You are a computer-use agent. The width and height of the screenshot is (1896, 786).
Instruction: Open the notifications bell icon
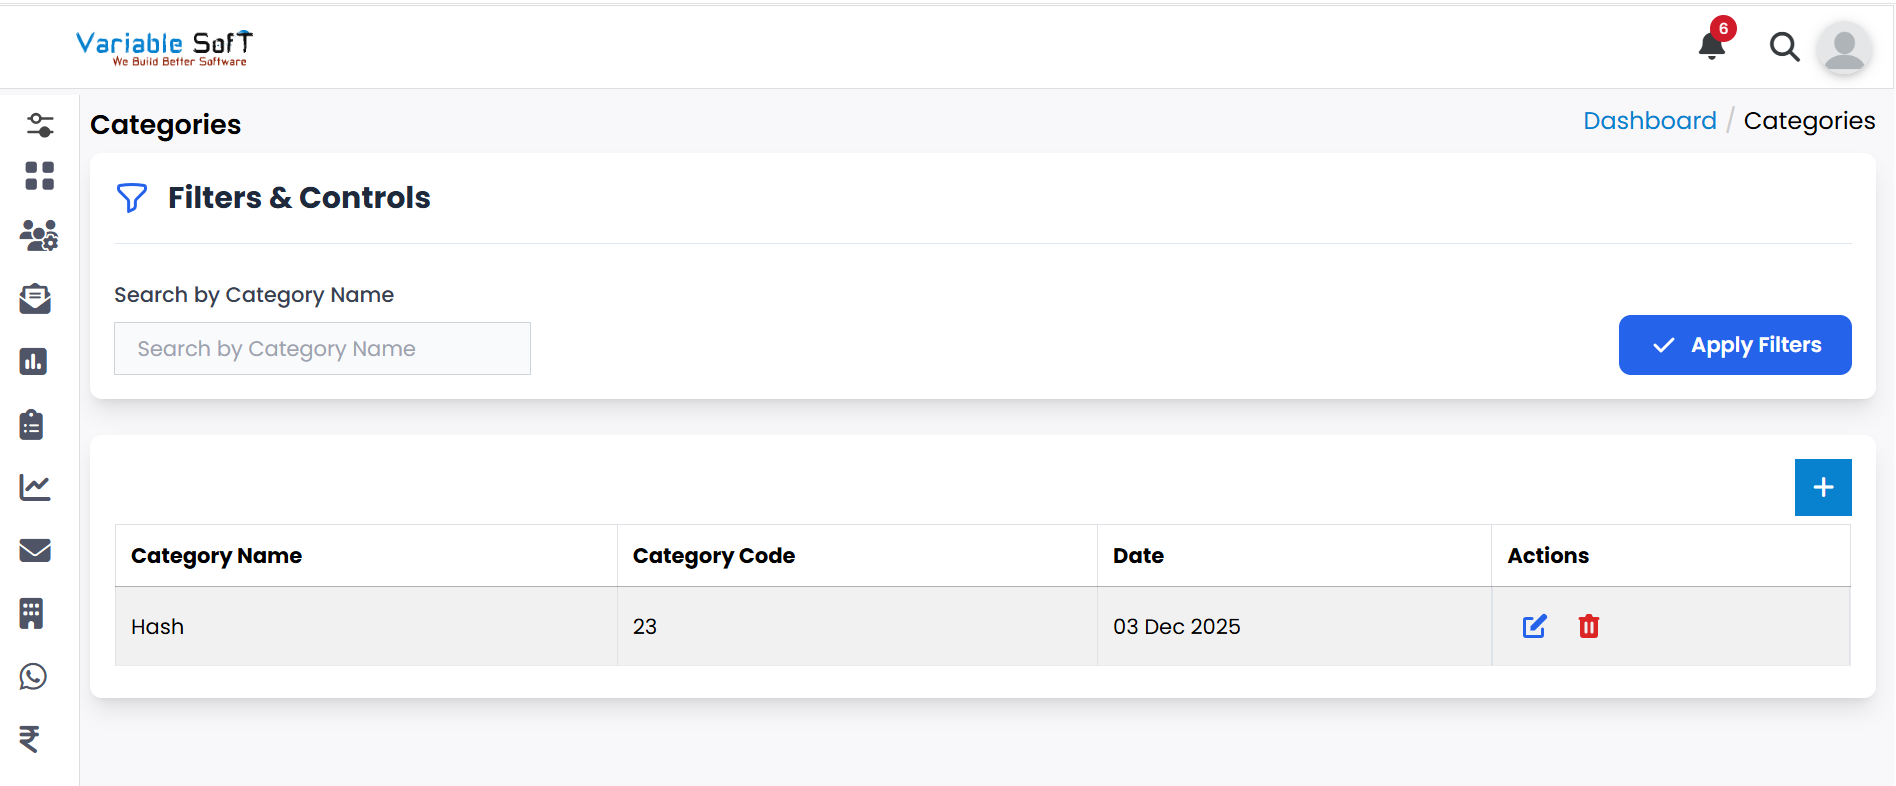tap(1711, 46)
